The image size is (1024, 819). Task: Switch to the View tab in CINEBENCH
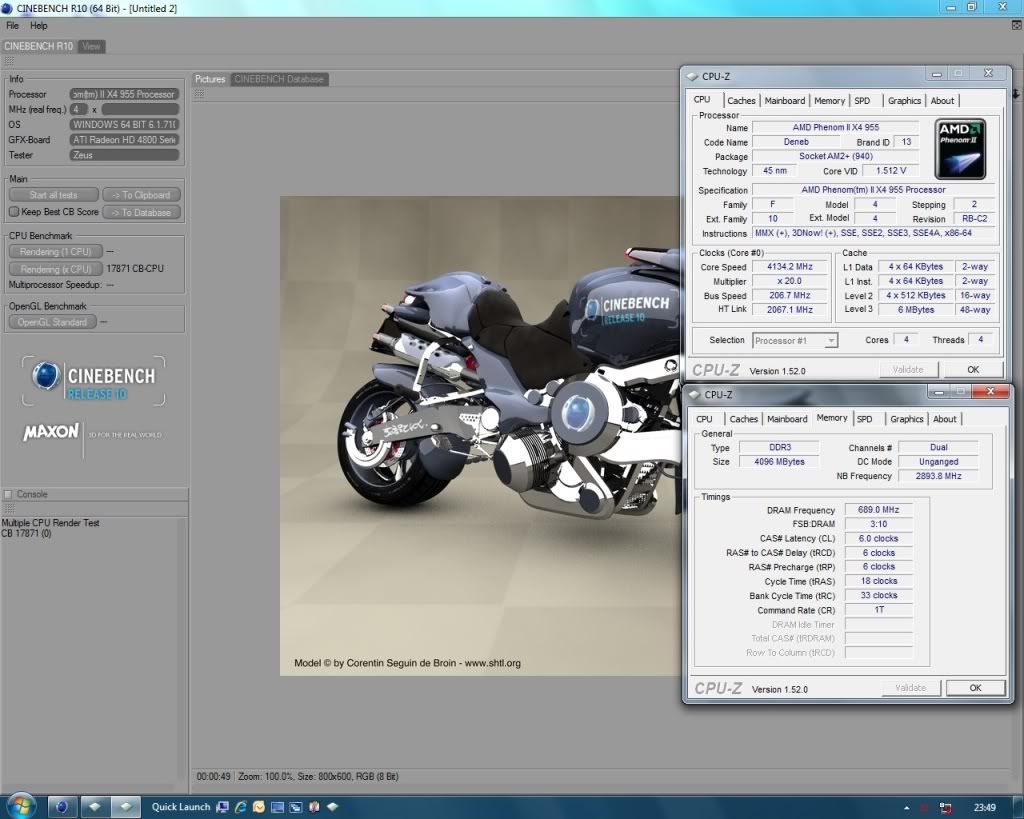pyautogui.click(x=91, y=46)
